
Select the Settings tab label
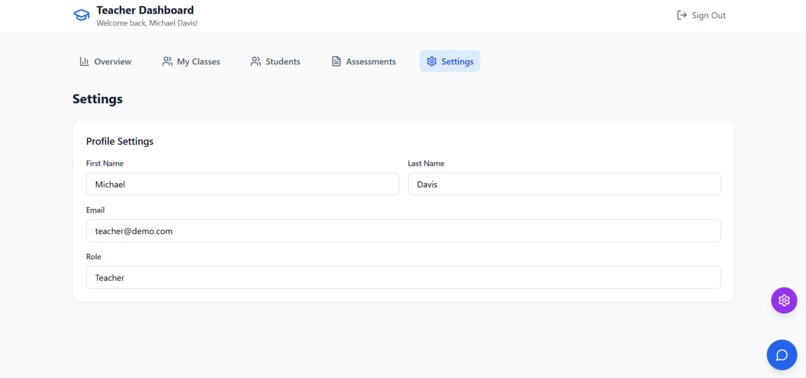457,62
